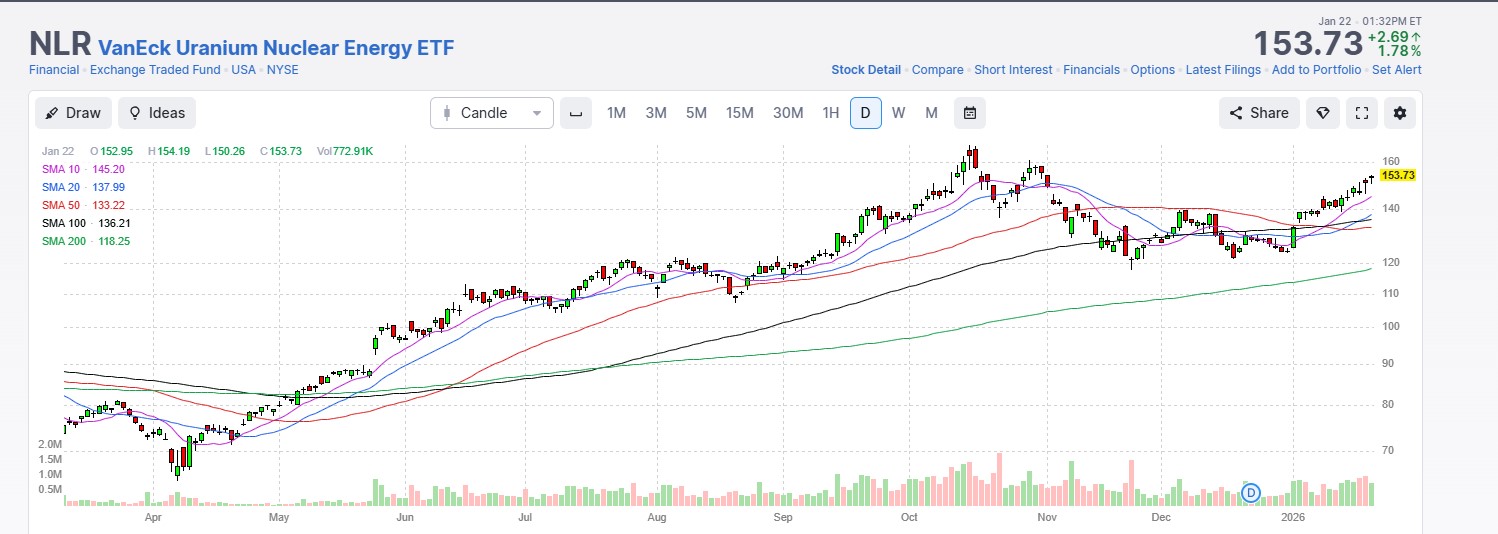Open chart settings gear
Image resolution: width=1498 pixels, height=534 pixels.
coord(1399,113)
